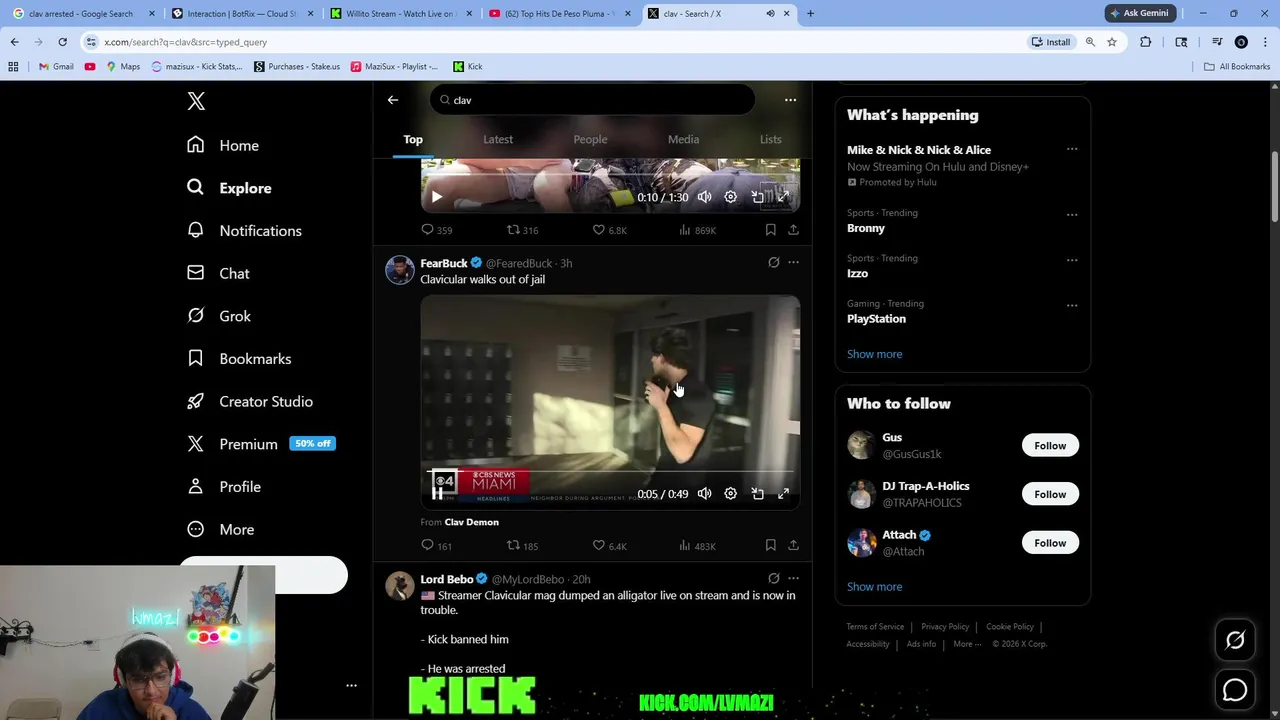Viewport: 1280px width, 720px height.
Task: Open options for Mike & Nick promoted trend
Action: [1072, 149]
